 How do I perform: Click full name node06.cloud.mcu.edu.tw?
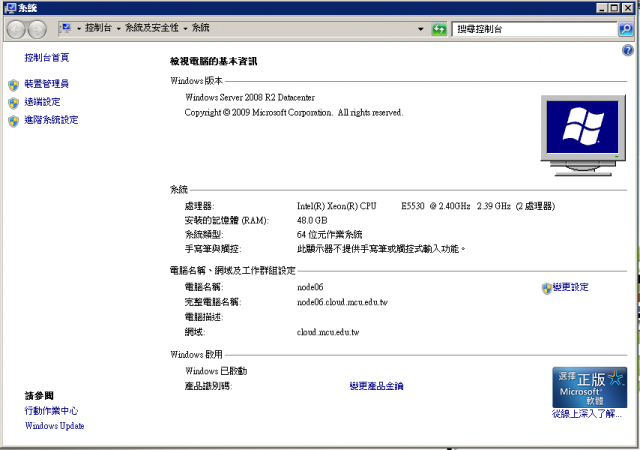click(342, 302)
